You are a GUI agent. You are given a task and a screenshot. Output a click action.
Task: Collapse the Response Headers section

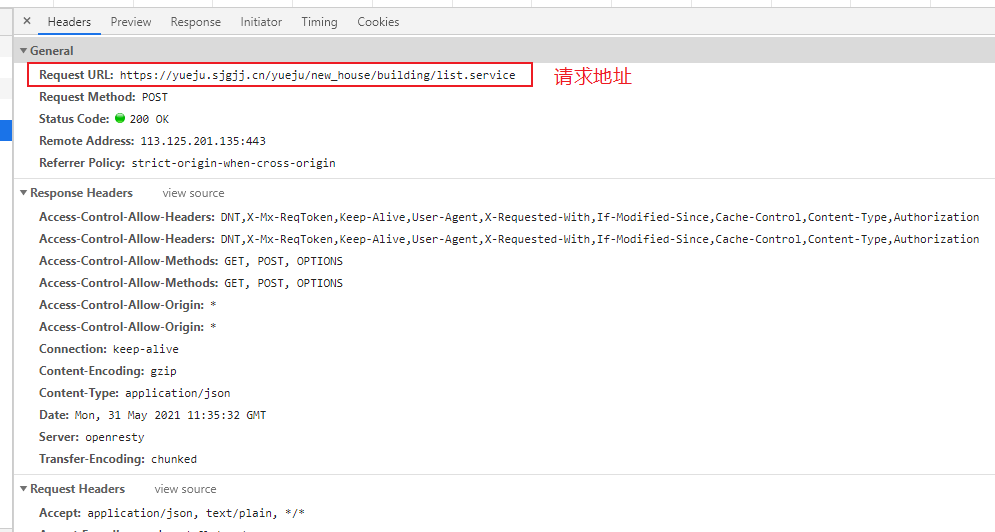point(23,193)
